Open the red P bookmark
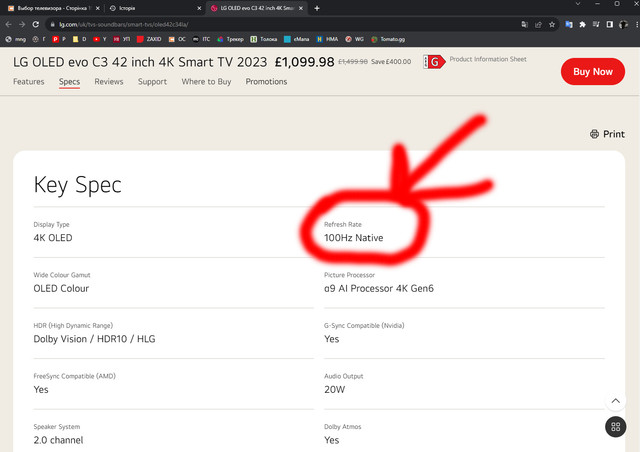Screen dimensions: 640x452 point(59,39)
